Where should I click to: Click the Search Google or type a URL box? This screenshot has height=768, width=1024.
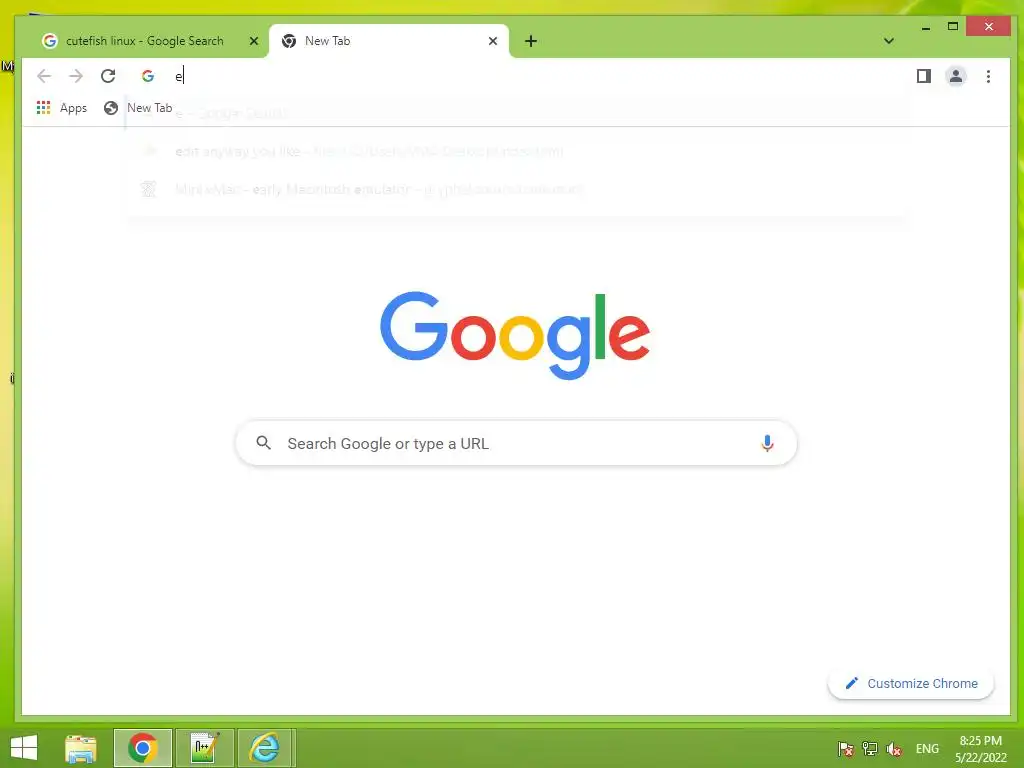pyautogui.click(x=516, y=443)
